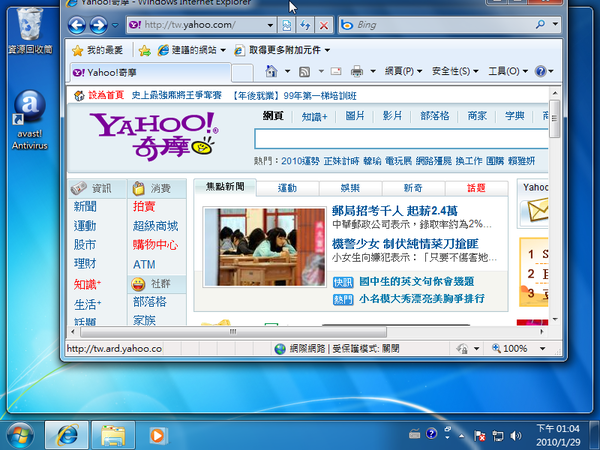Open the search provider dropdown arrow
This screenshot has height=450, width=600.
555,24
